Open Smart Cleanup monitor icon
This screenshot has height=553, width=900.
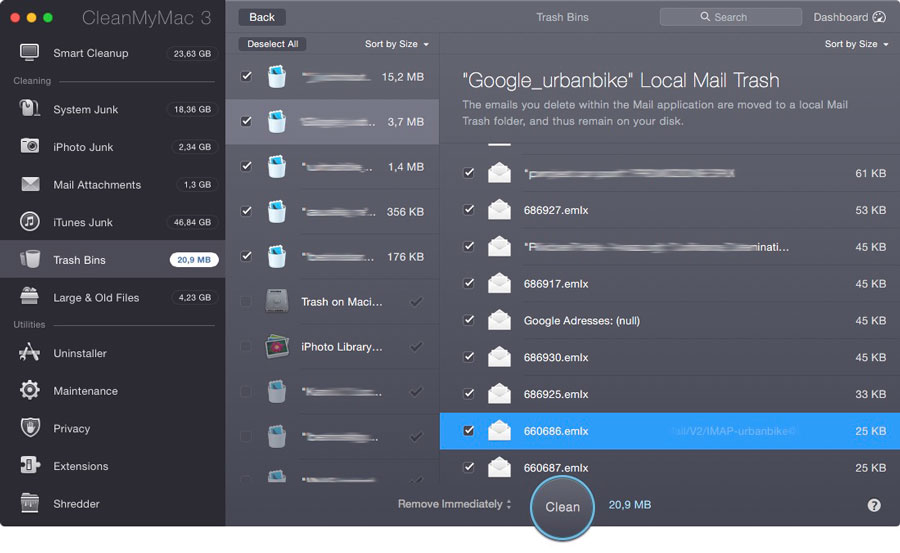click(x=29, y=53)
